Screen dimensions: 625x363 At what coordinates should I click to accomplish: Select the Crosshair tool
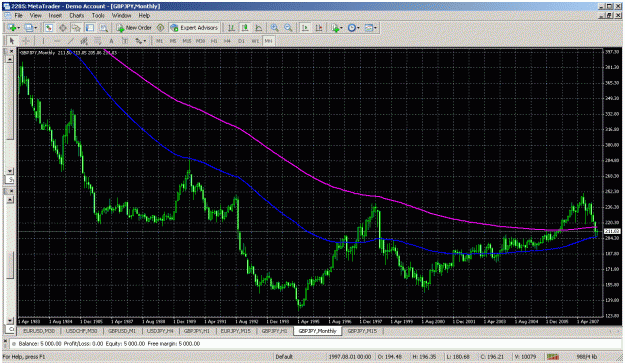click(x=26, y=41)
